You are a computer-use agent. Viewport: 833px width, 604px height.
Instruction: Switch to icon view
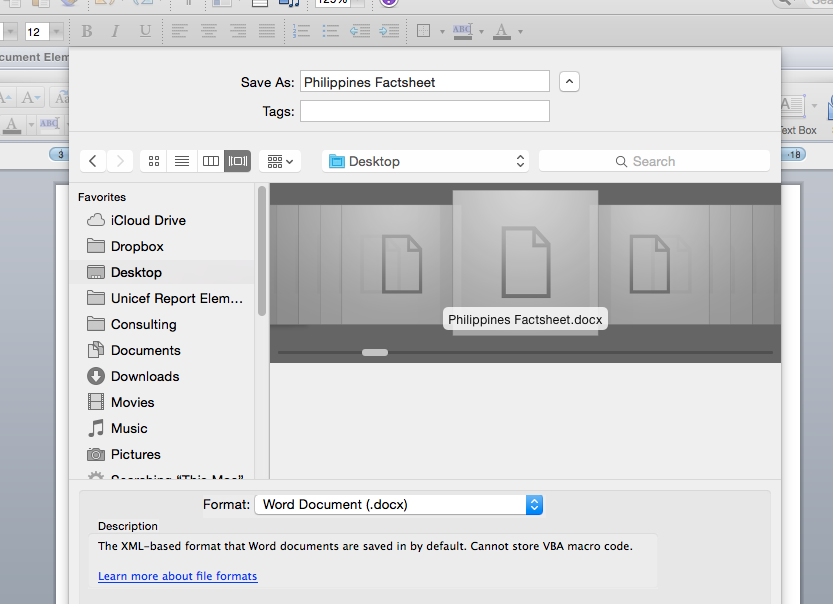pos(154,161)
